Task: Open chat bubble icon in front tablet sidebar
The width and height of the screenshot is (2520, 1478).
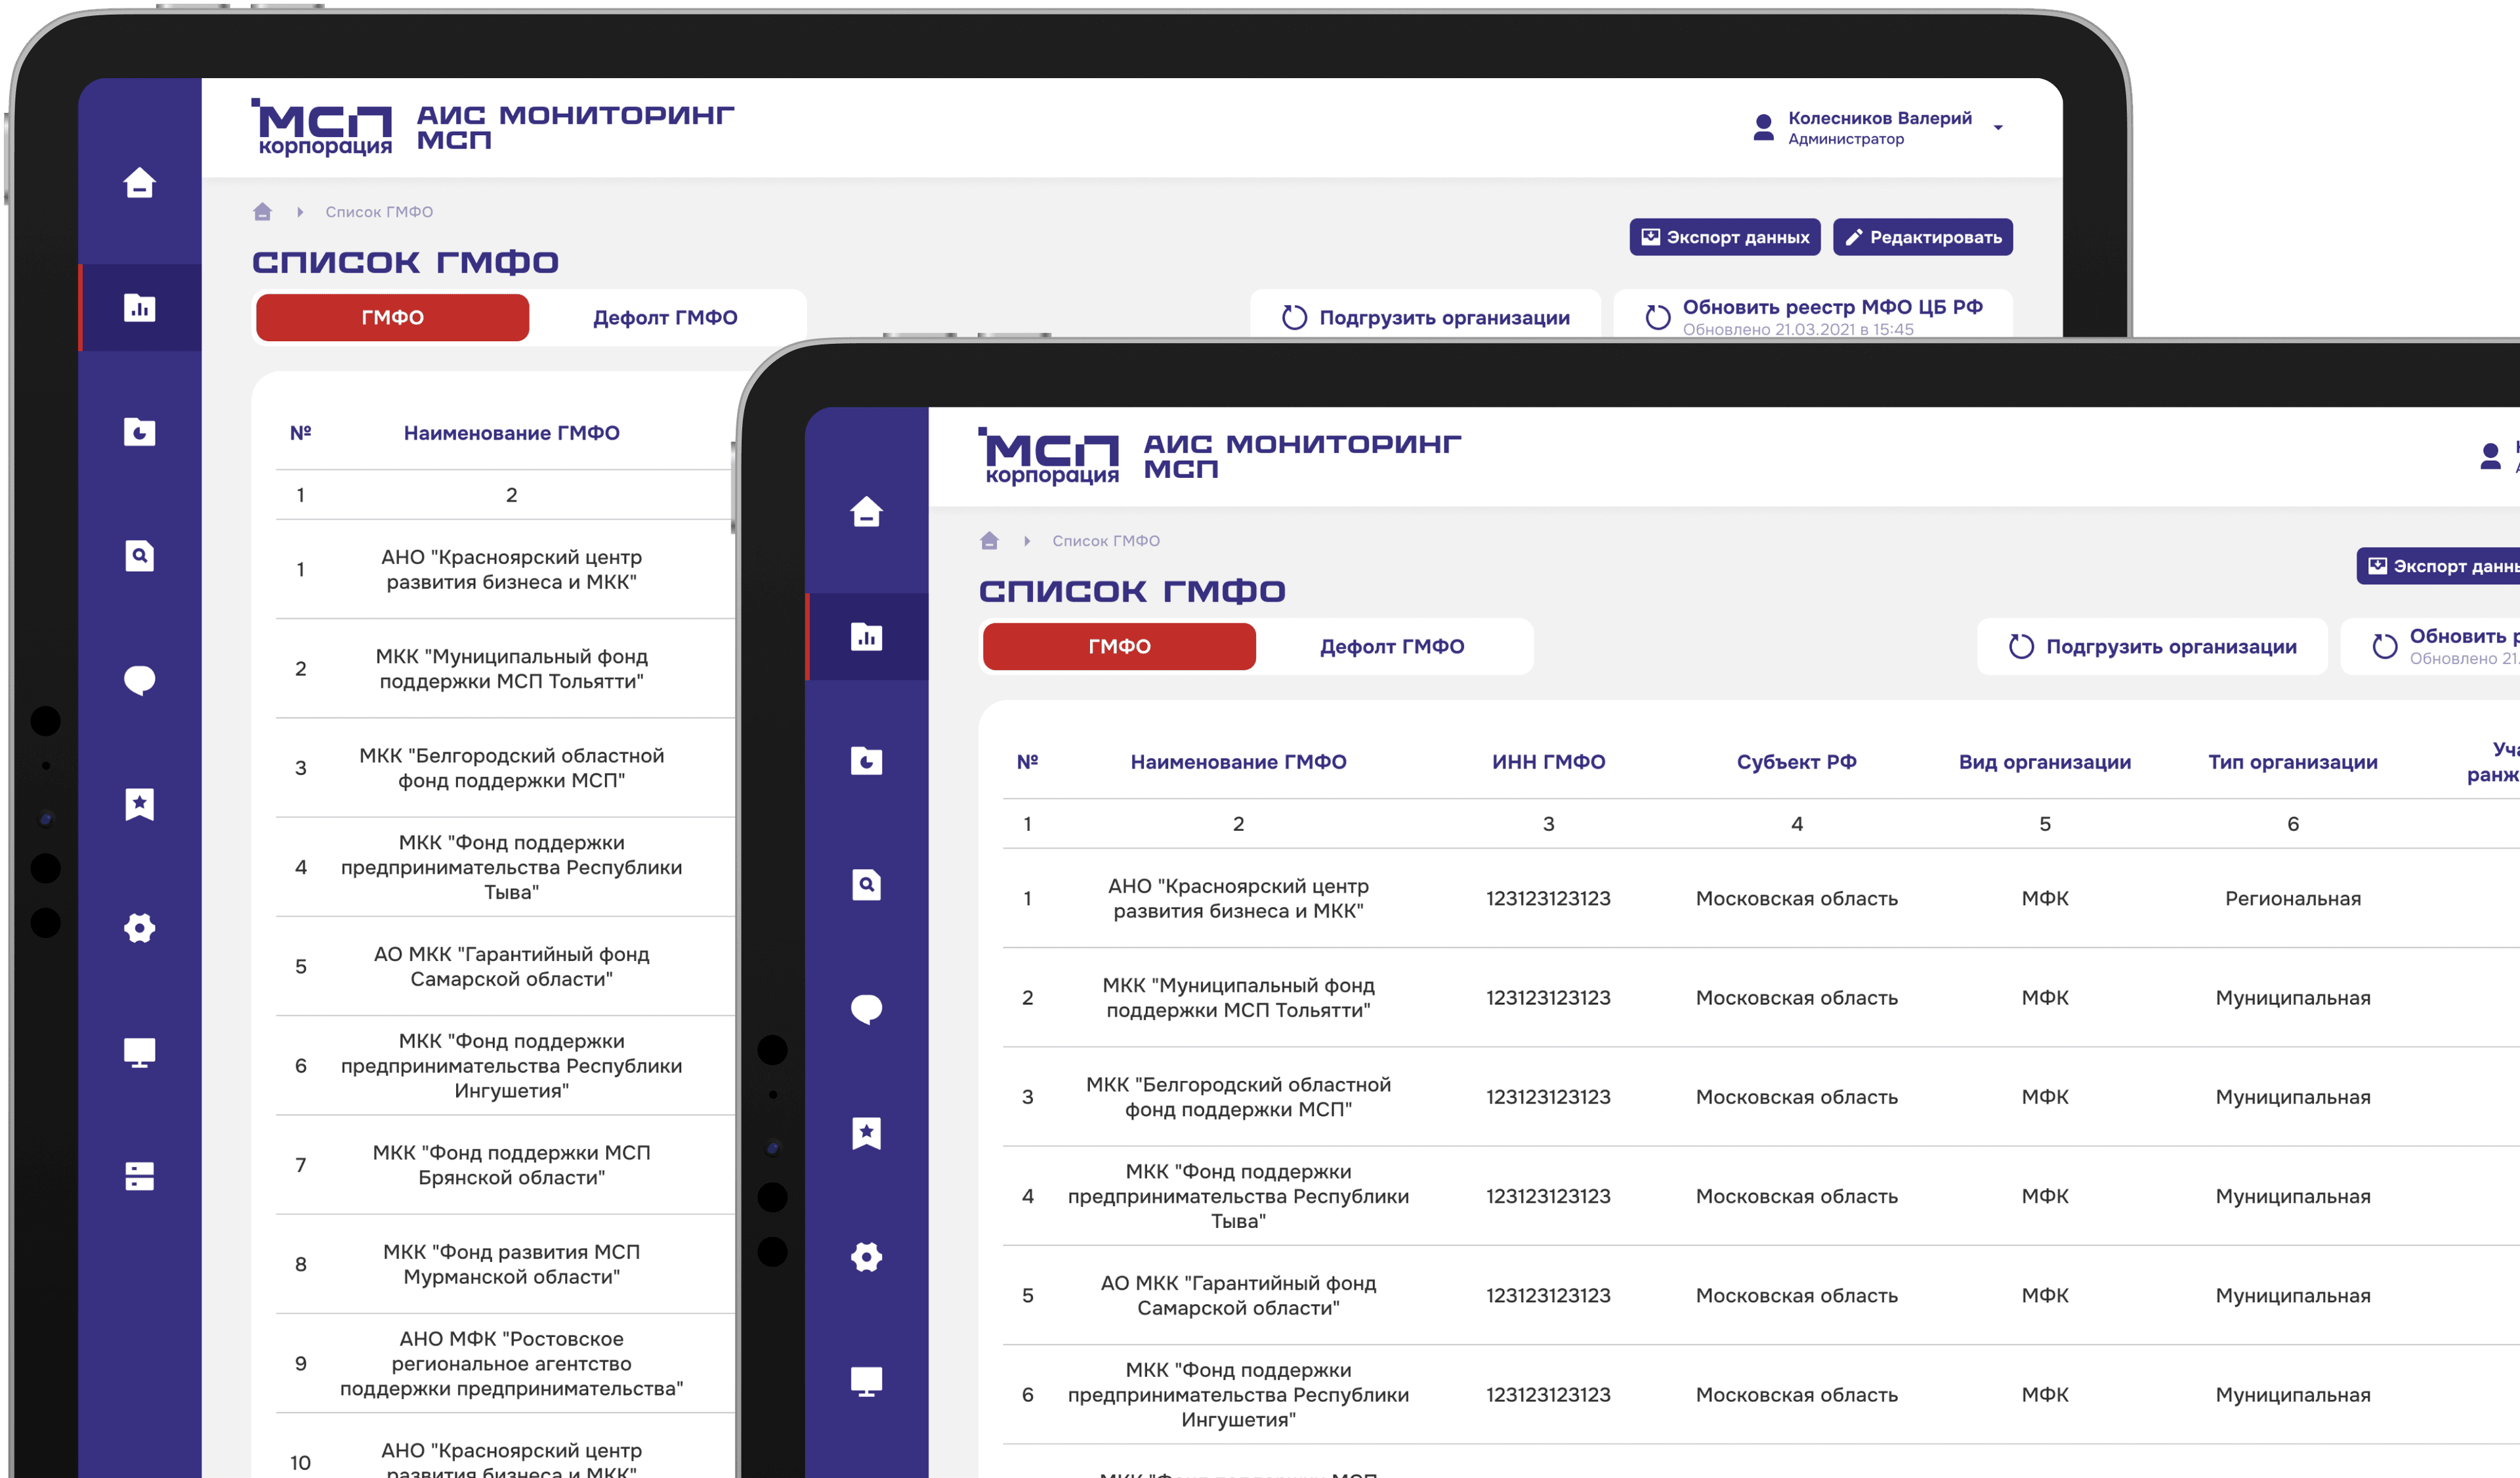Action: pyautogui.click(x=866, y=1009)
